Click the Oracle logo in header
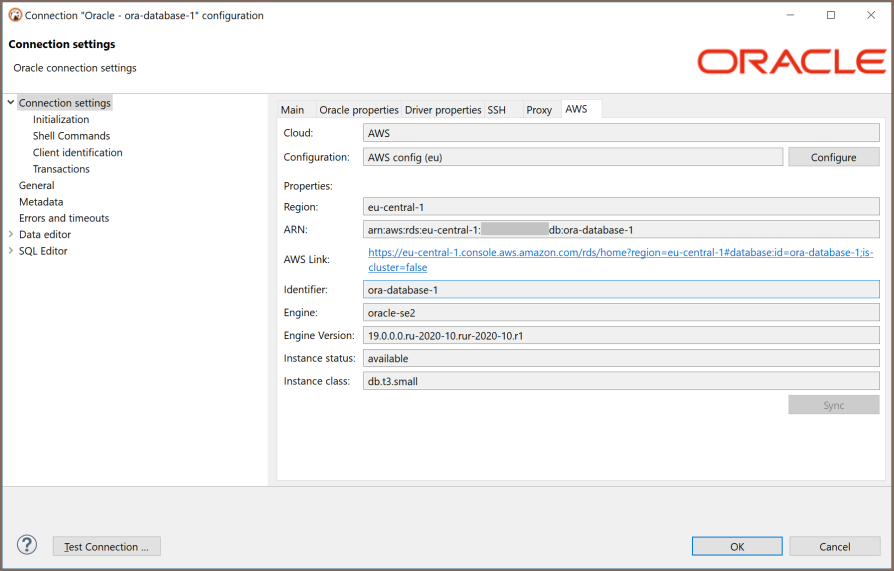The width and height of the screenshot is (894, 571). (x=790, y=61)
